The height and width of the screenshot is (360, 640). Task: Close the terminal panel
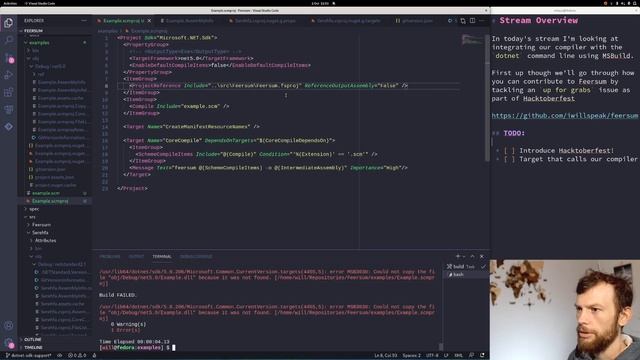(482, 256)
